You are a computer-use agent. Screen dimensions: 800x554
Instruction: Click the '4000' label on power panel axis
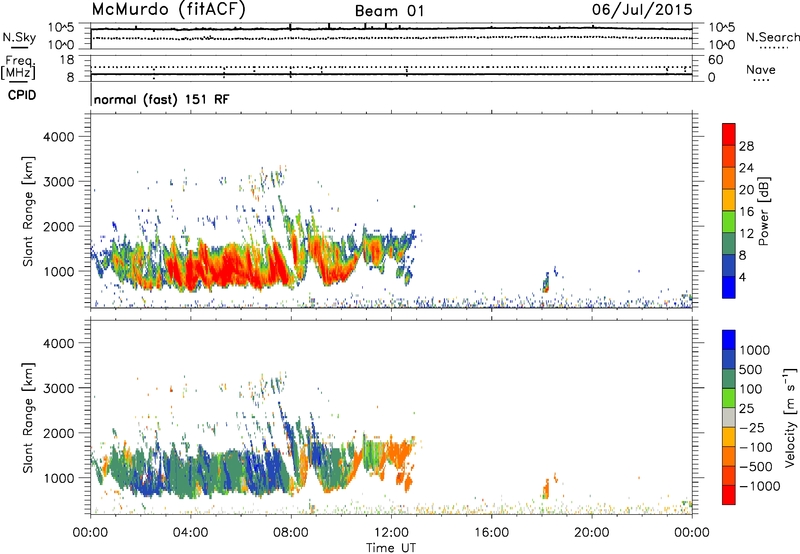point(58,137)
